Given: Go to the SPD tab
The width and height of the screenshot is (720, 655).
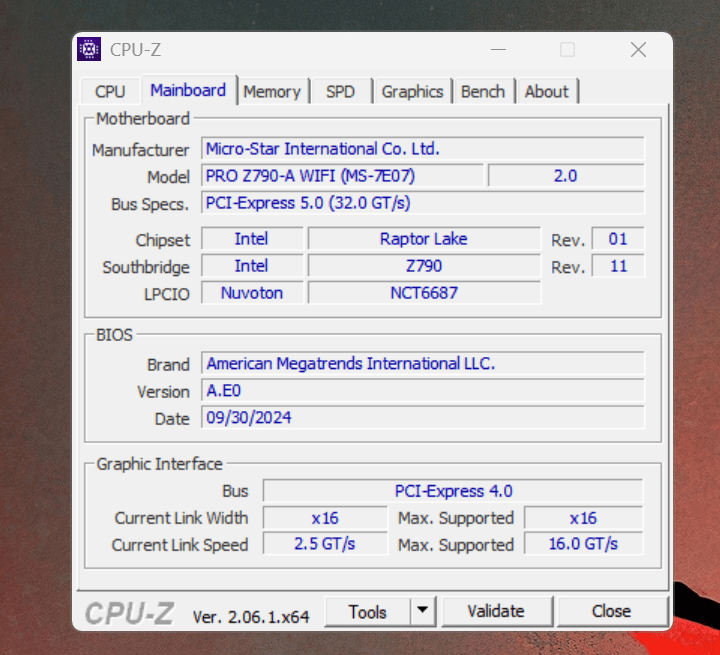Looking at the screenshot, I should coord(340,91).
